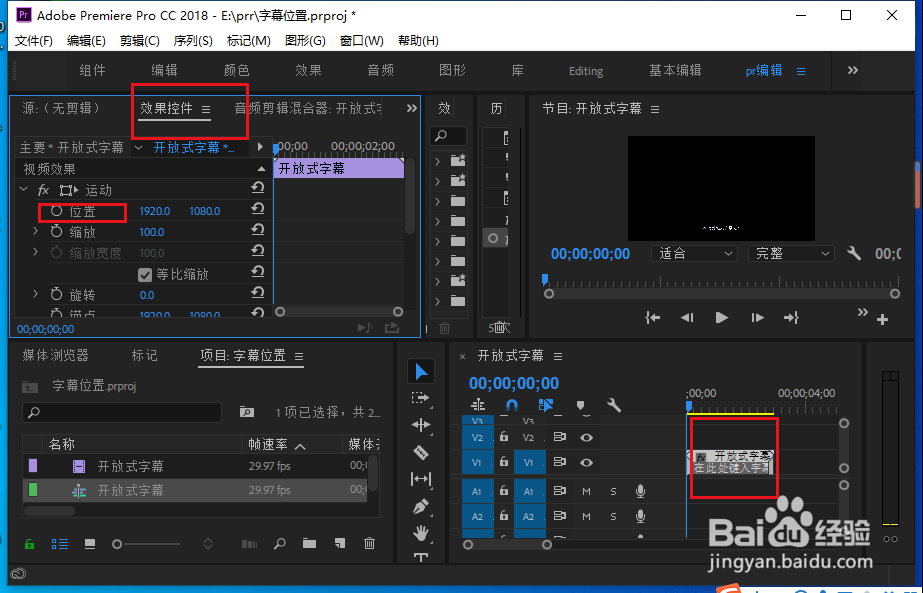Select the Track Select Forward tool
The height and width of the screenshot is (593, 923).
pos(420,398)
